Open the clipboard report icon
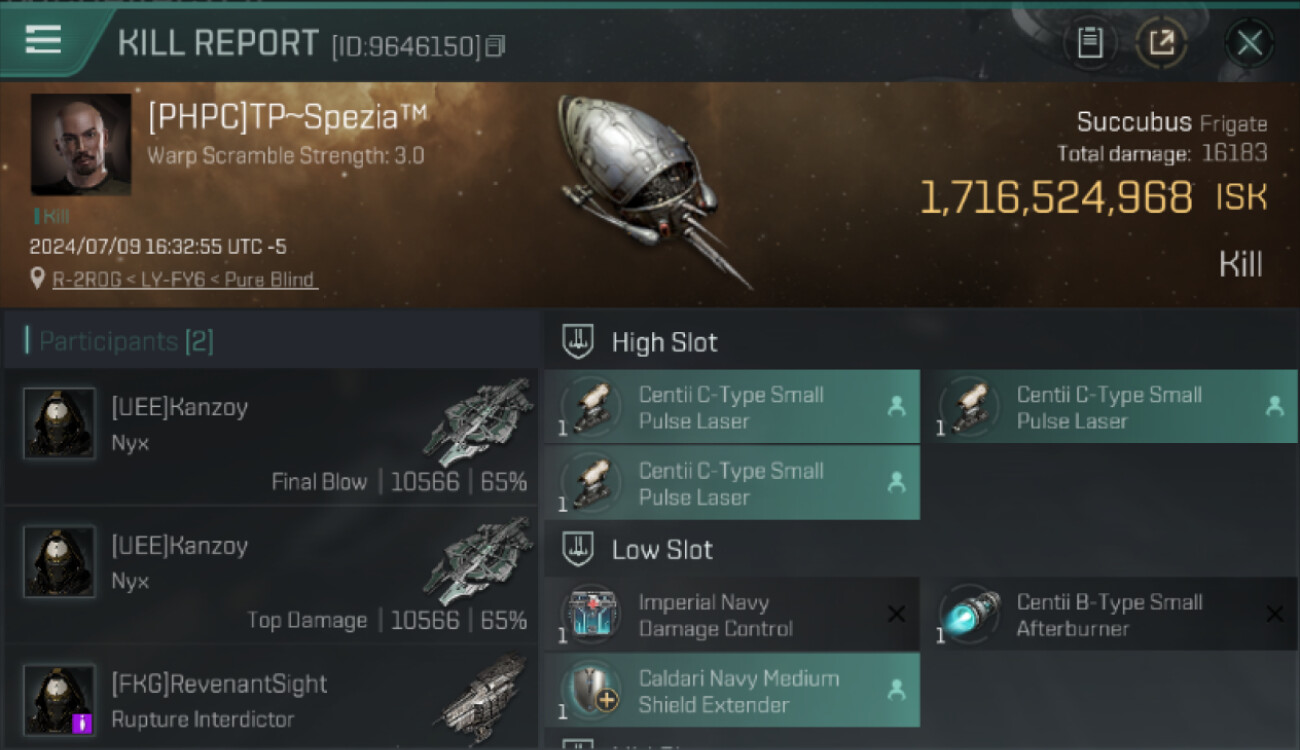 tap(1090, 43)
